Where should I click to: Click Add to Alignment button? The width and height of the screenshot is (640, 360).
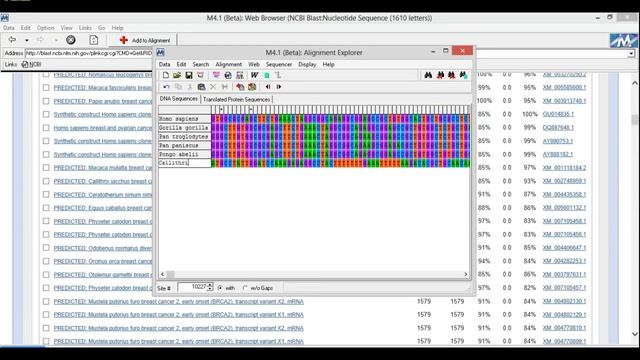(144, 40)
